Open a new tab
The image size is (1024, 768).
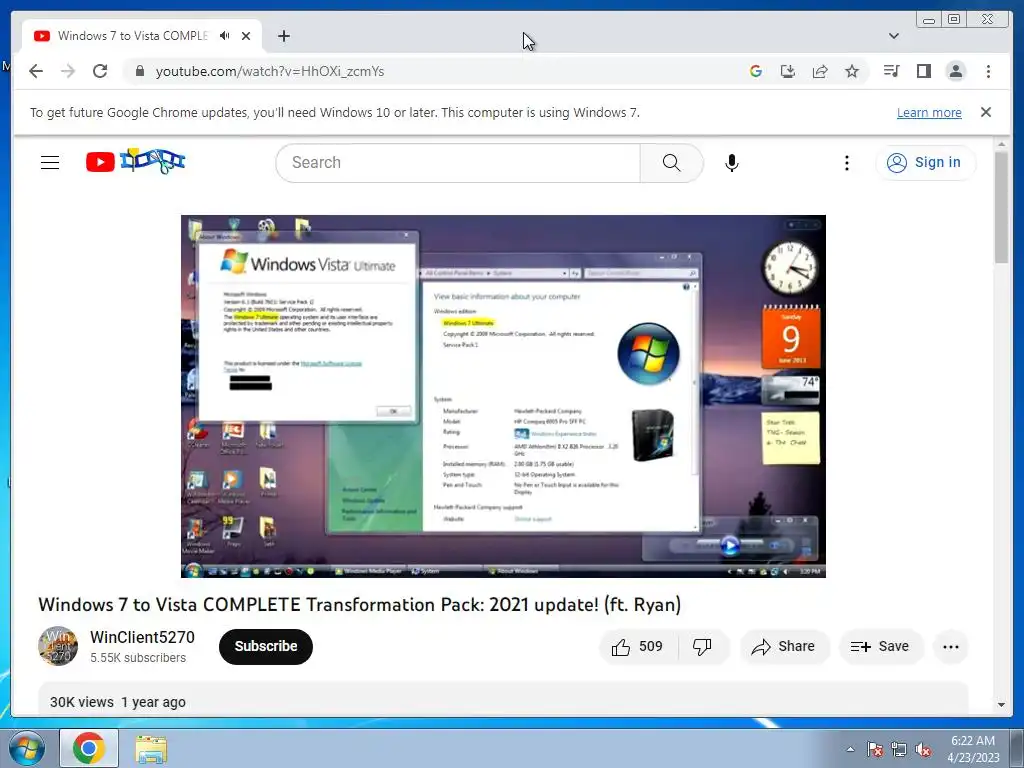coord(283,36)
